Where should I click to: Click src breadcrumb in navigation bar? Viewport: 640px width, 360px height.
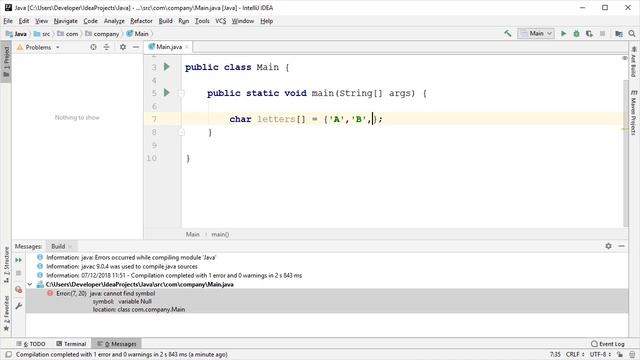tap(42, 34)
